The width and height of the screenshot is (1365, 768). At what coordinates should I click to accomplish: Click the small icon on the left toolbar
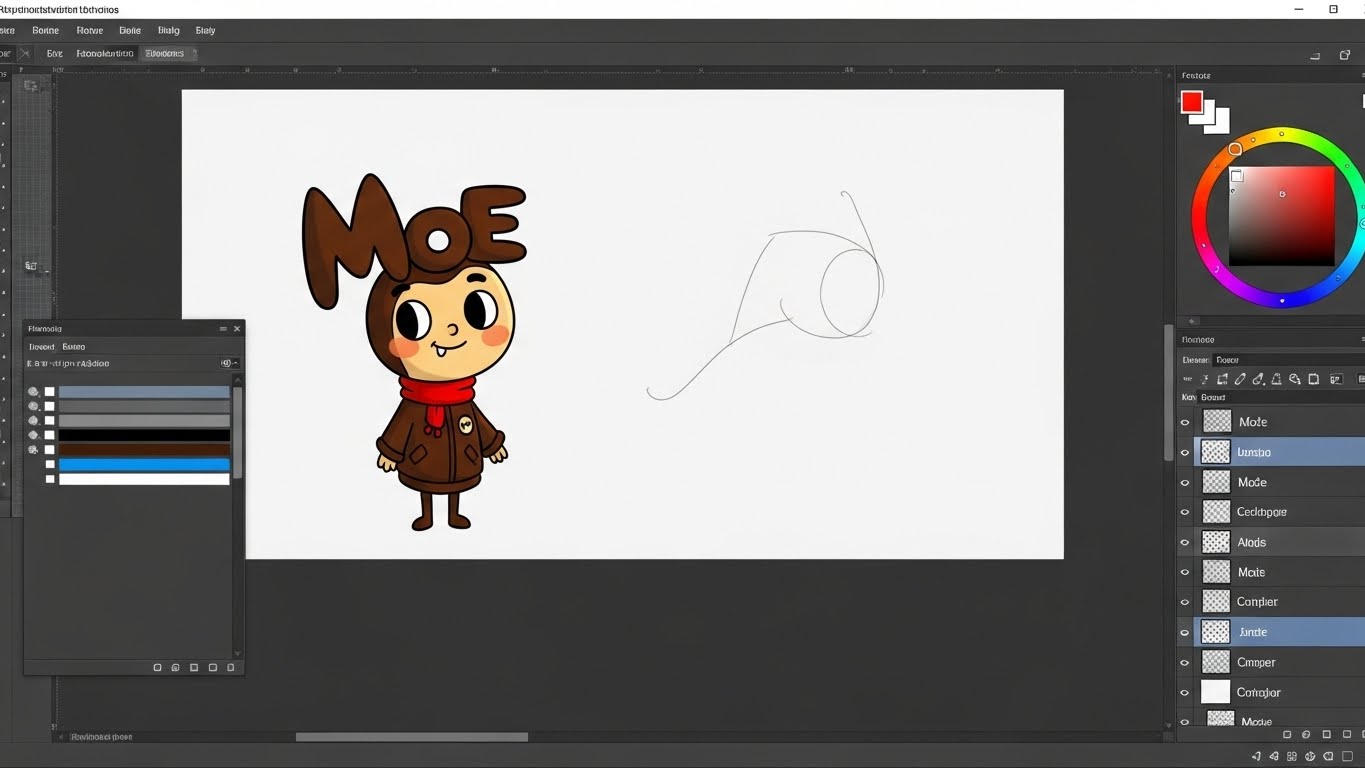tap(31, 266)
